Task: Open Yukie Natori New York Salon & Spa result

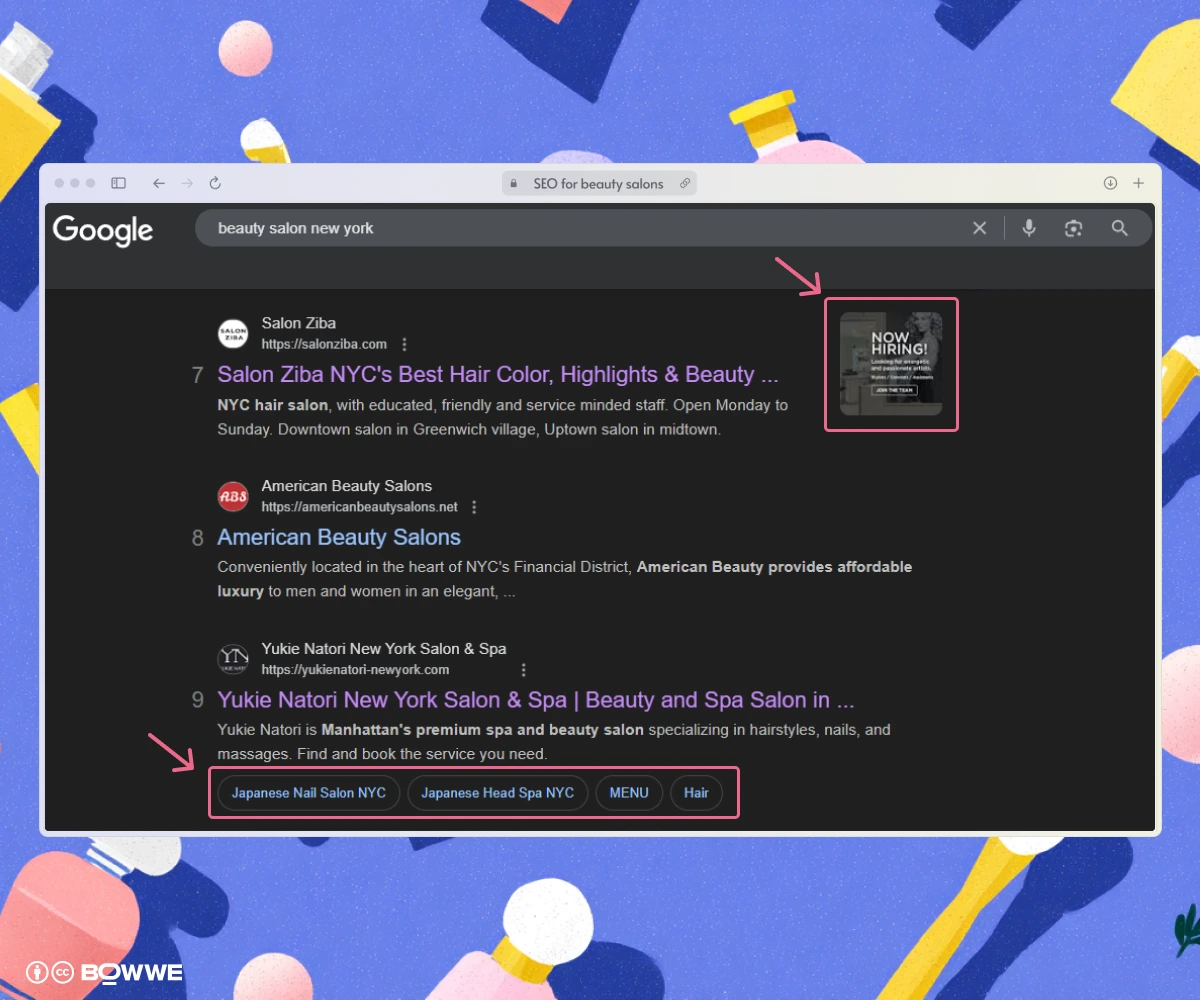Action: (536, 700)
